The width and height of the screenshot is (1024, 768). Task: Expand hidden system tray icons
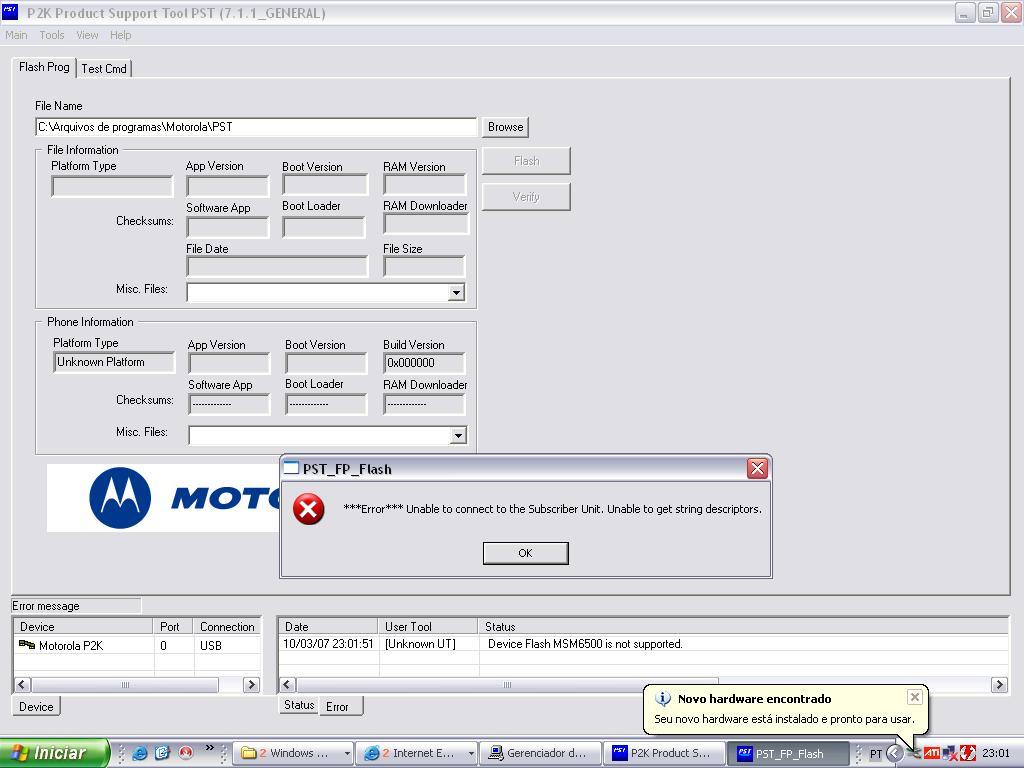tap(894, 753)
